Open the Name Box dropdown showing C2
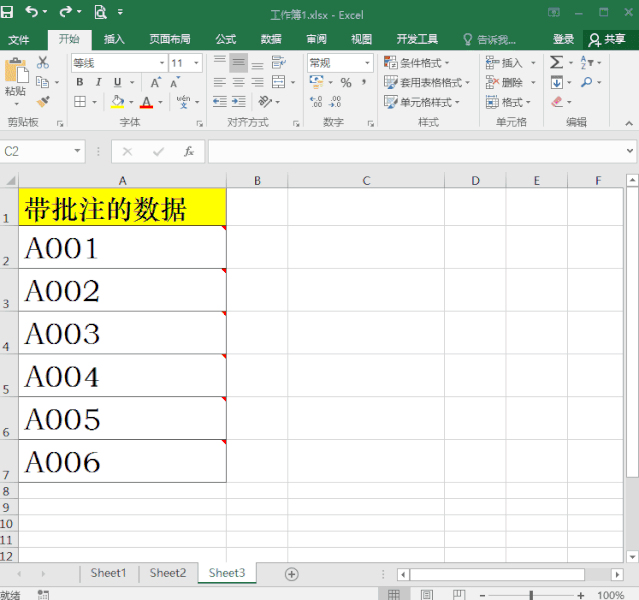The image size is (639, 600). pos(77,151)
